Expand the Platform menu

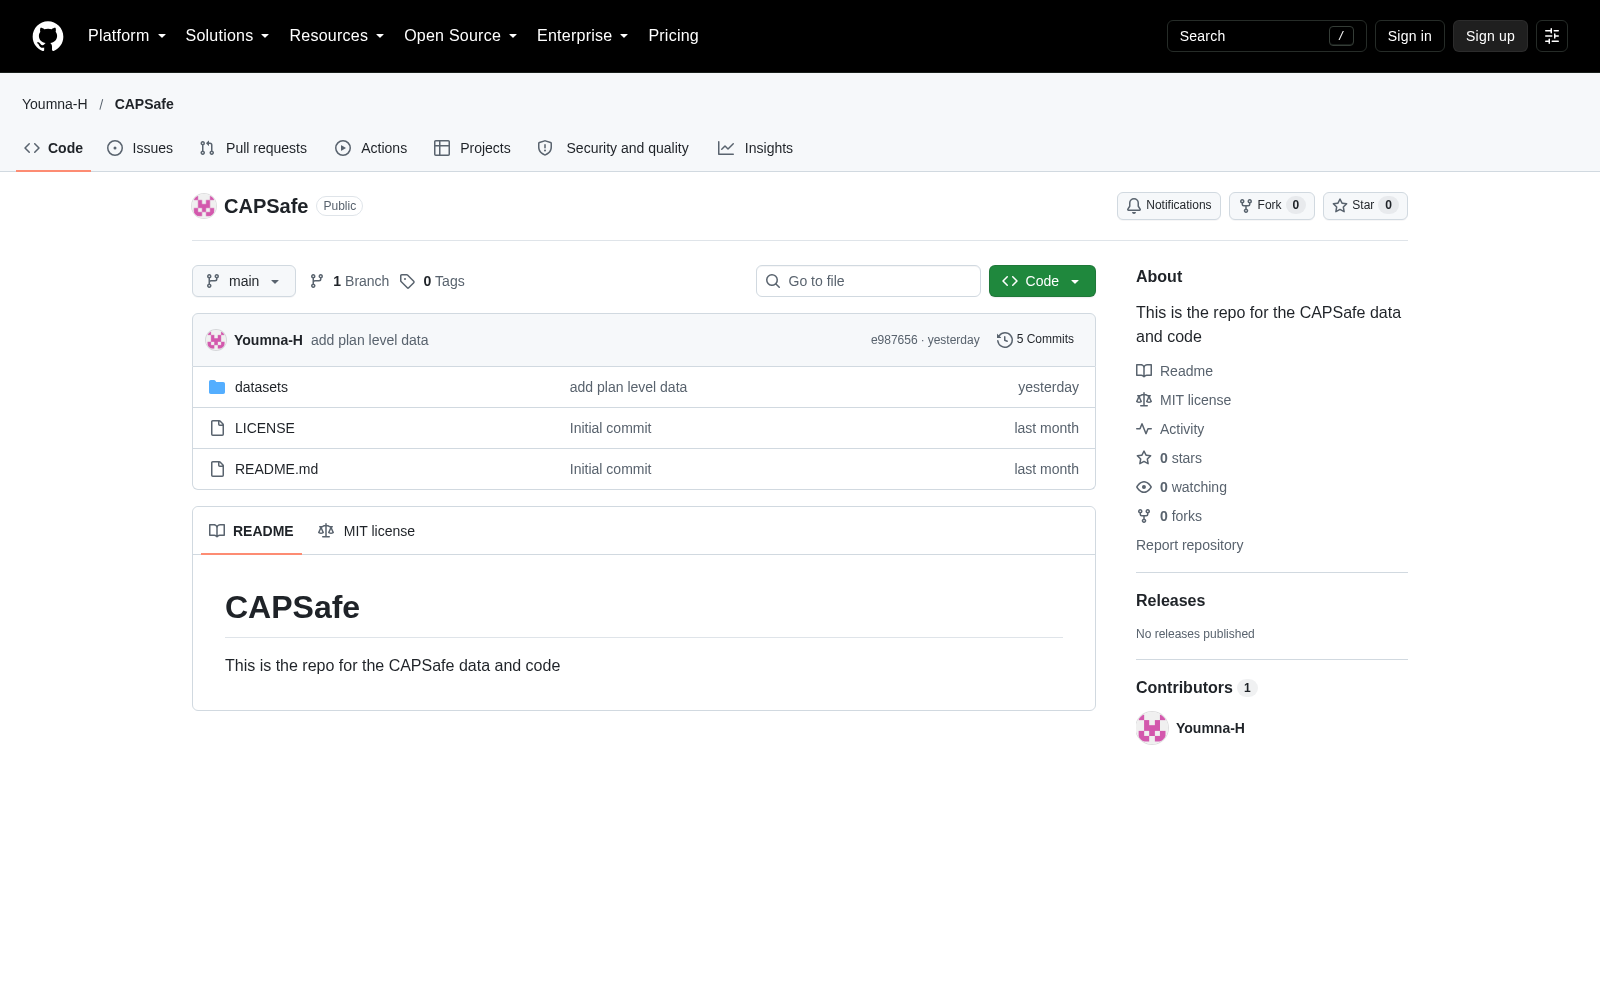127,36
